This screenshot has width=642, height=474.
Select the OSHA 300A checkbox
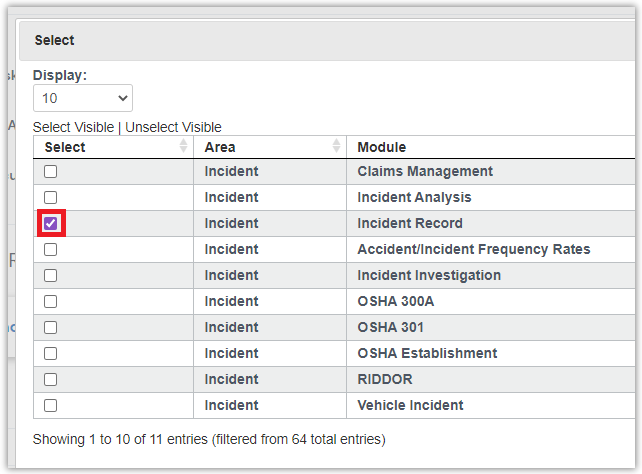point(51,301)
